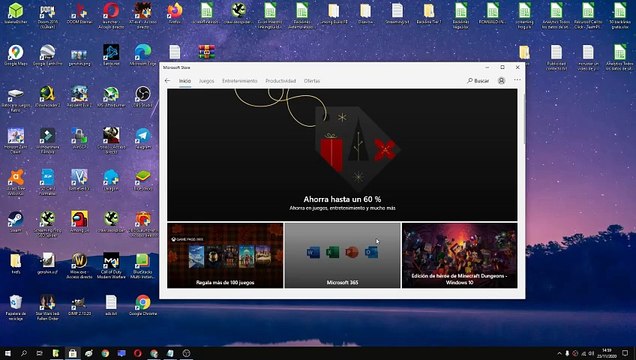The height and width of the screenshot is (360, 636).
Task: Open Firefox from the desktop
Action: (x=174, y=14)
